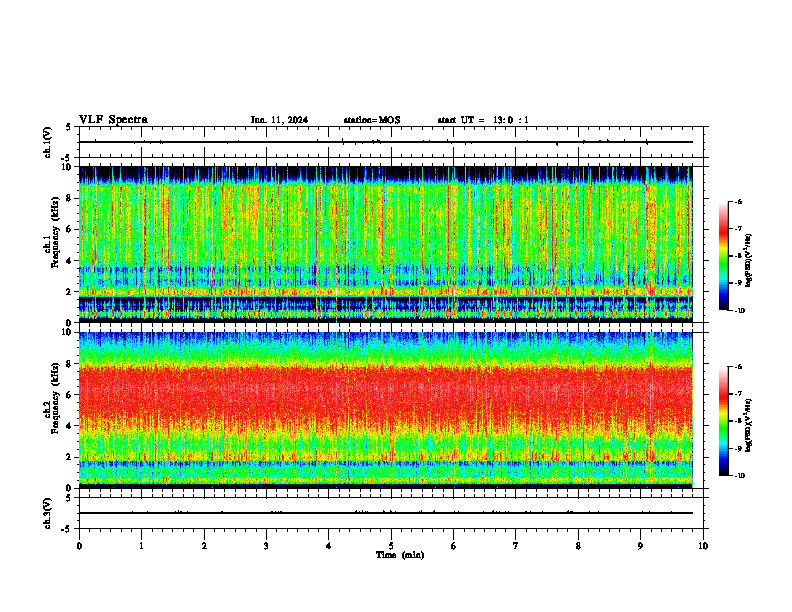Click the time axis tick label "8"
Screen dimensions: 792x612
[x=578, y=546]
